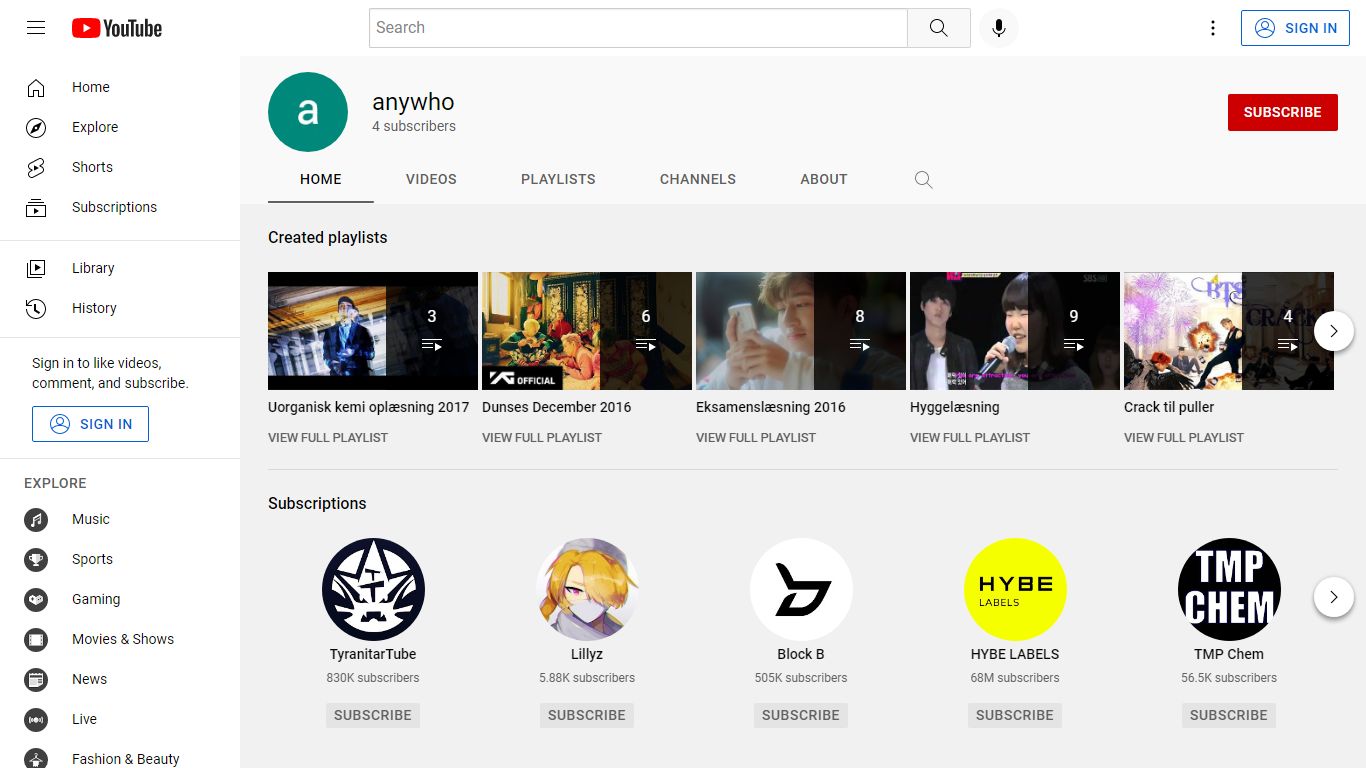Image resolution: width=1366 pixels, height=768 pixels.
Task: Click into the Search text field
Action: point(638,28)
